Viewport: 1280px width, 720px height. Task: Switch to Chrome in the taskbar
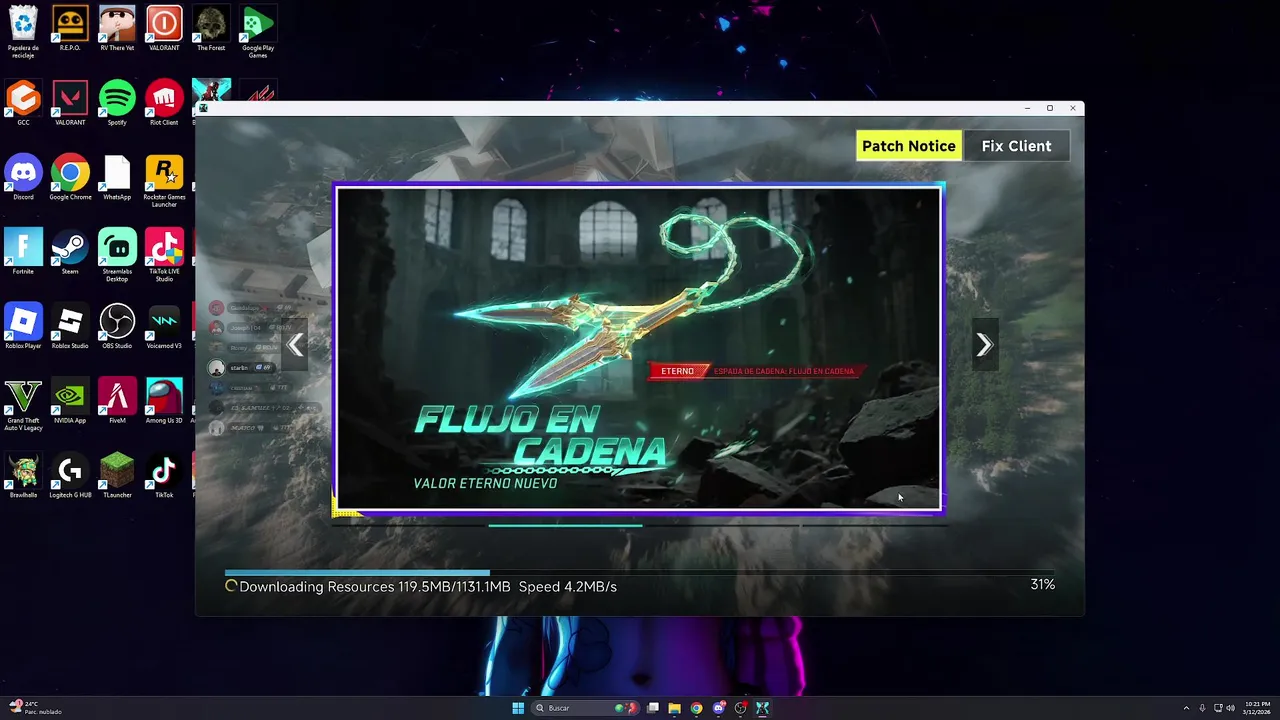coord(697,708)
